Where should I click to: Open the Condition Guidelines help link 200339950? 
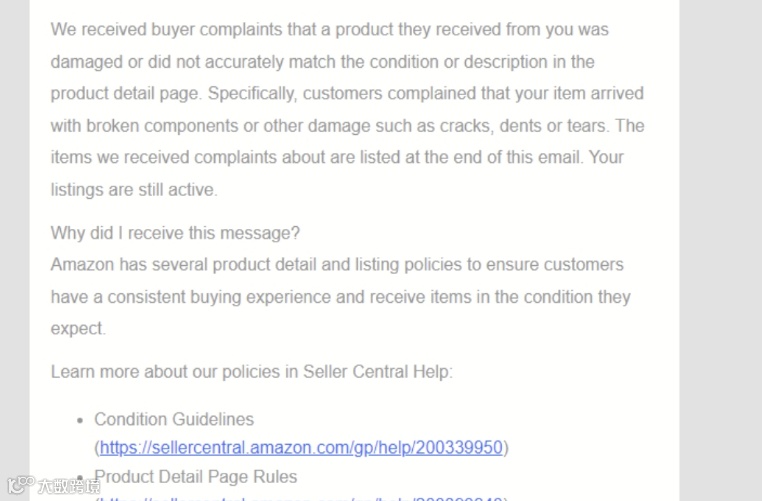pyautogui.click(x=301, y=447)
